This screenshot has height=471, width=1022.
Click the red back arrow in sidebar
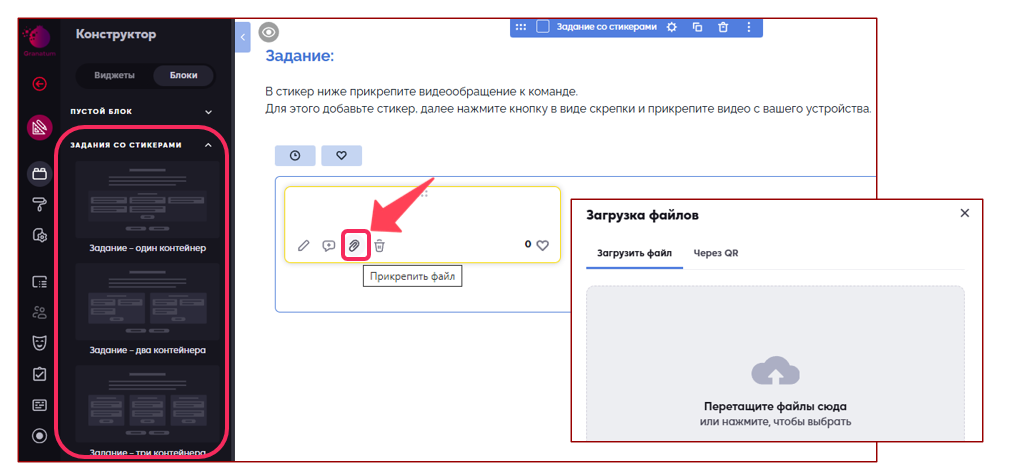pos(40,84)
